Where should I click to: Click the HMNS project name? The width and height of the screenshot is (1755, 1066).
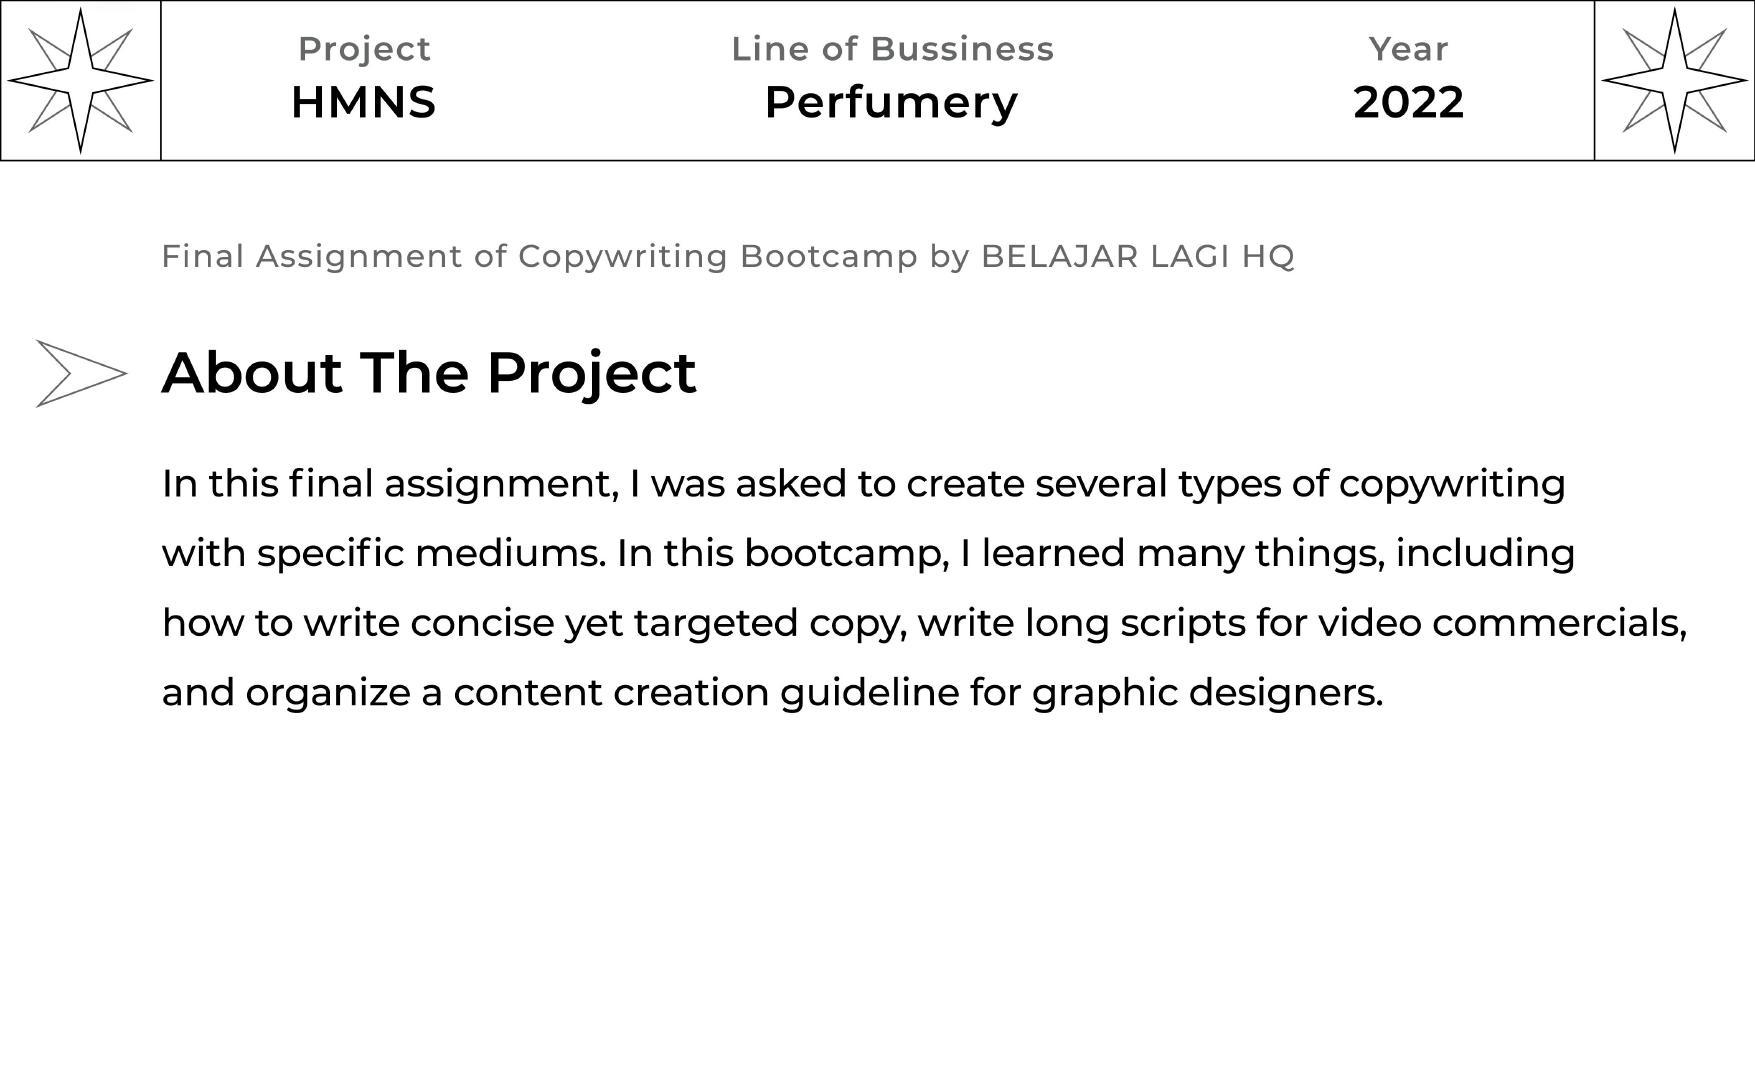[x=363, y=102]
